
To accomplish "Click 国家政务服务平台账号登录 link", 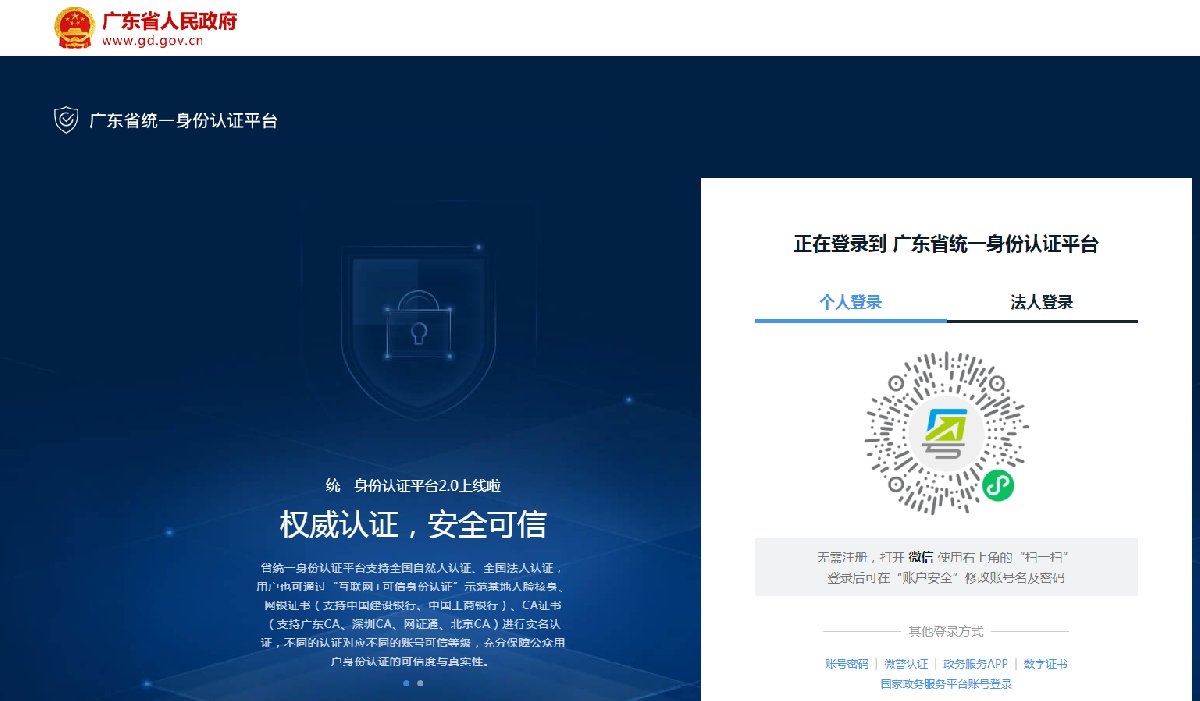I will coord(946,684).
